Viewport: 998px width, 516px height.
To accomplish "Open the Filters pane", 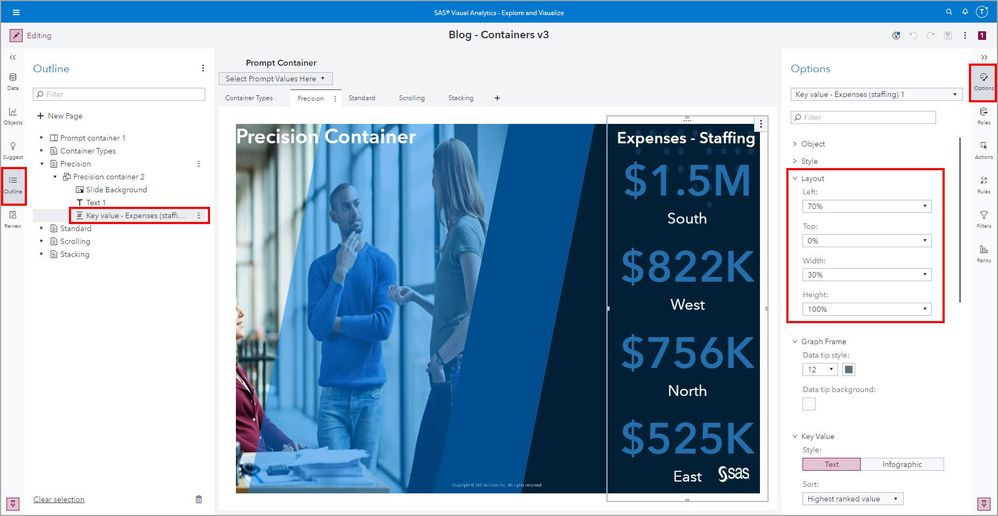I will tap(983, 220).
